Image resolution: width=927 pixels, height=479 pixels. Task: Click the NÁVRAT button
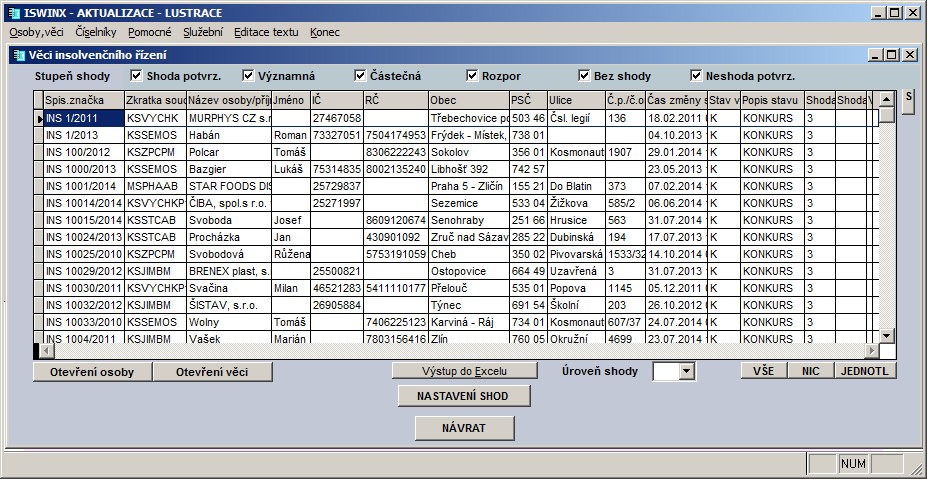click(464, 428)
